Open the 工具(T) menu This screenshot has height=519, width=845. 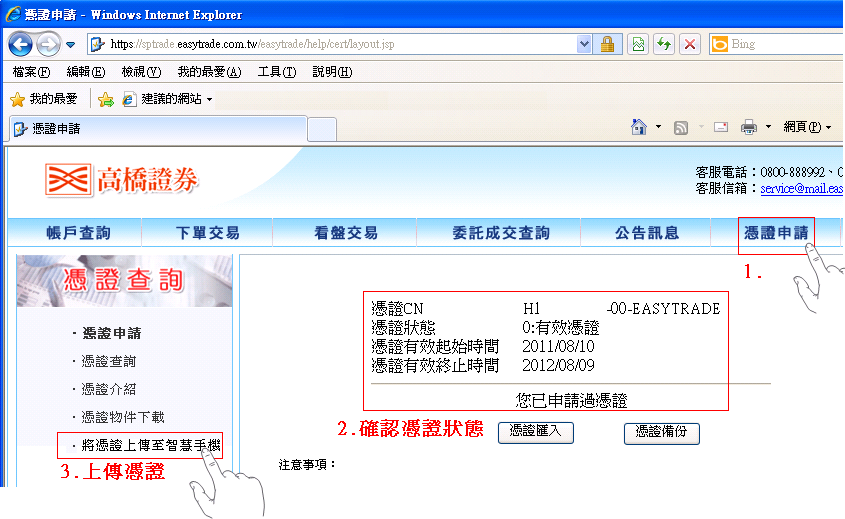(x=277, y=72)
